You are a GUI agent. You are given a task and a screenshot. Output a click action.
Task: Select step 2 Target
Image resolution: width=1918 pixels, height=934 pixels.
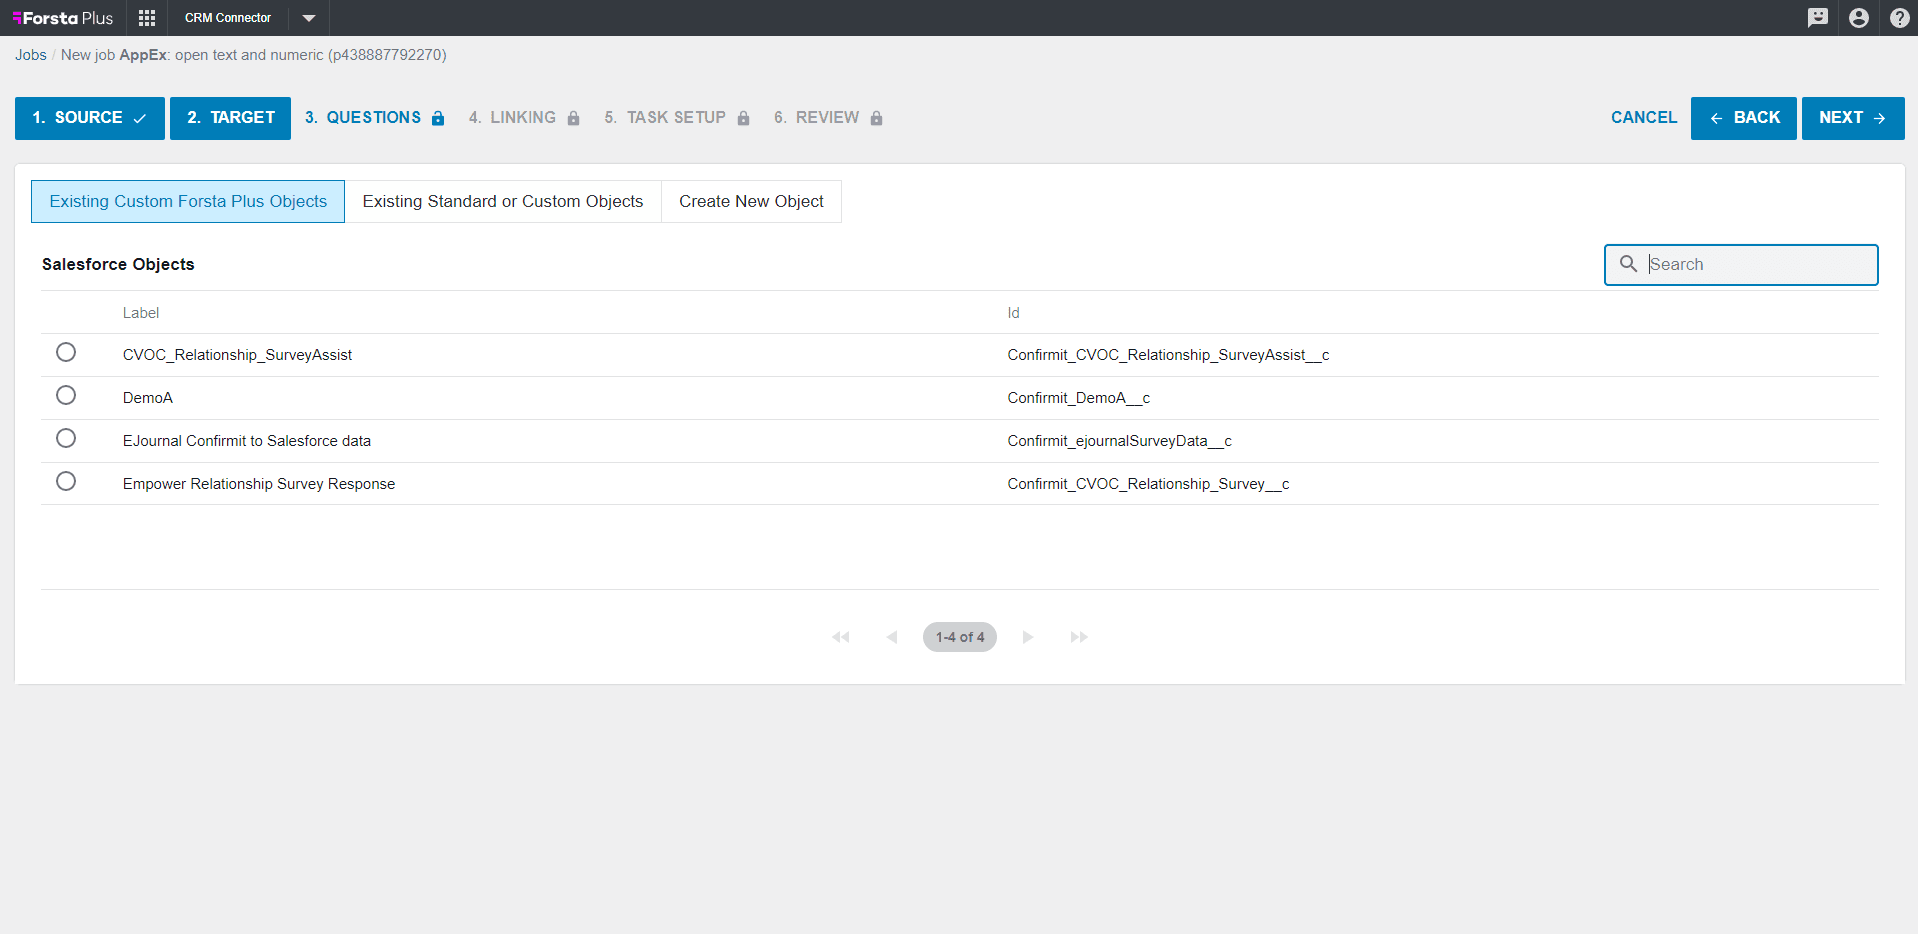pyautogui.click(x=230, y=118)
